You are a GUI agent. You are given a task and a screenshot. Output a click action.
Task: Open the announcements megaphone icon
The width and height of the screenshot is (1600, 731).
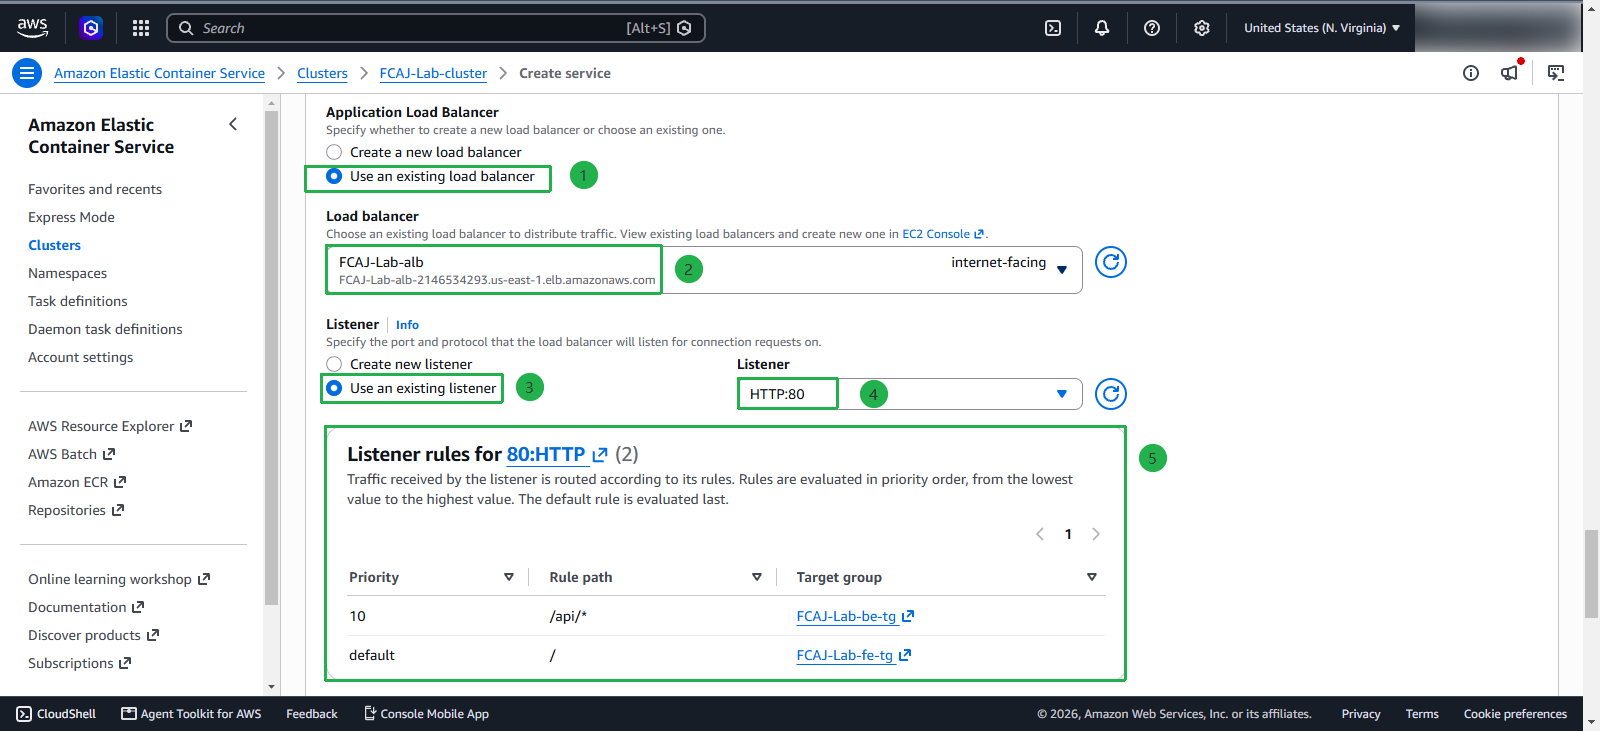[1510, 72]
